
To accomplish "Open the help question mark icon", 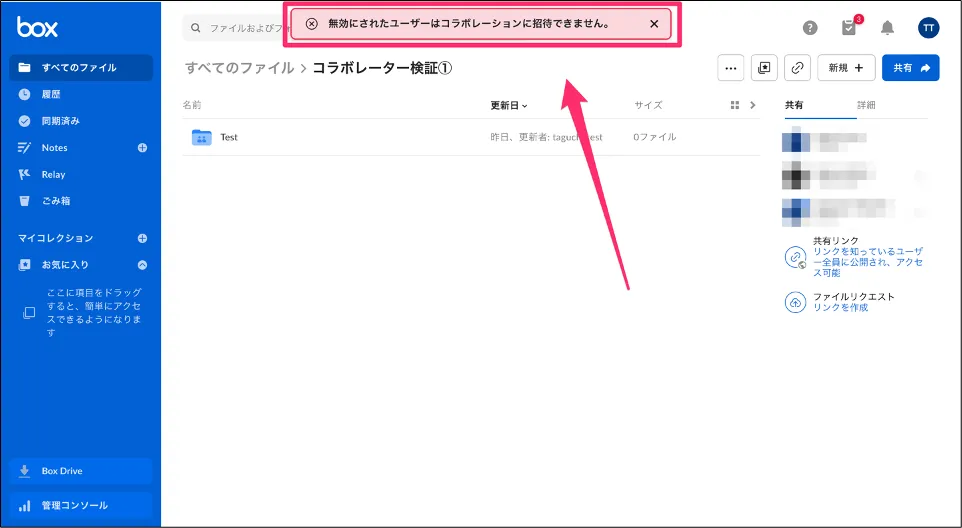I will (810, 28).
